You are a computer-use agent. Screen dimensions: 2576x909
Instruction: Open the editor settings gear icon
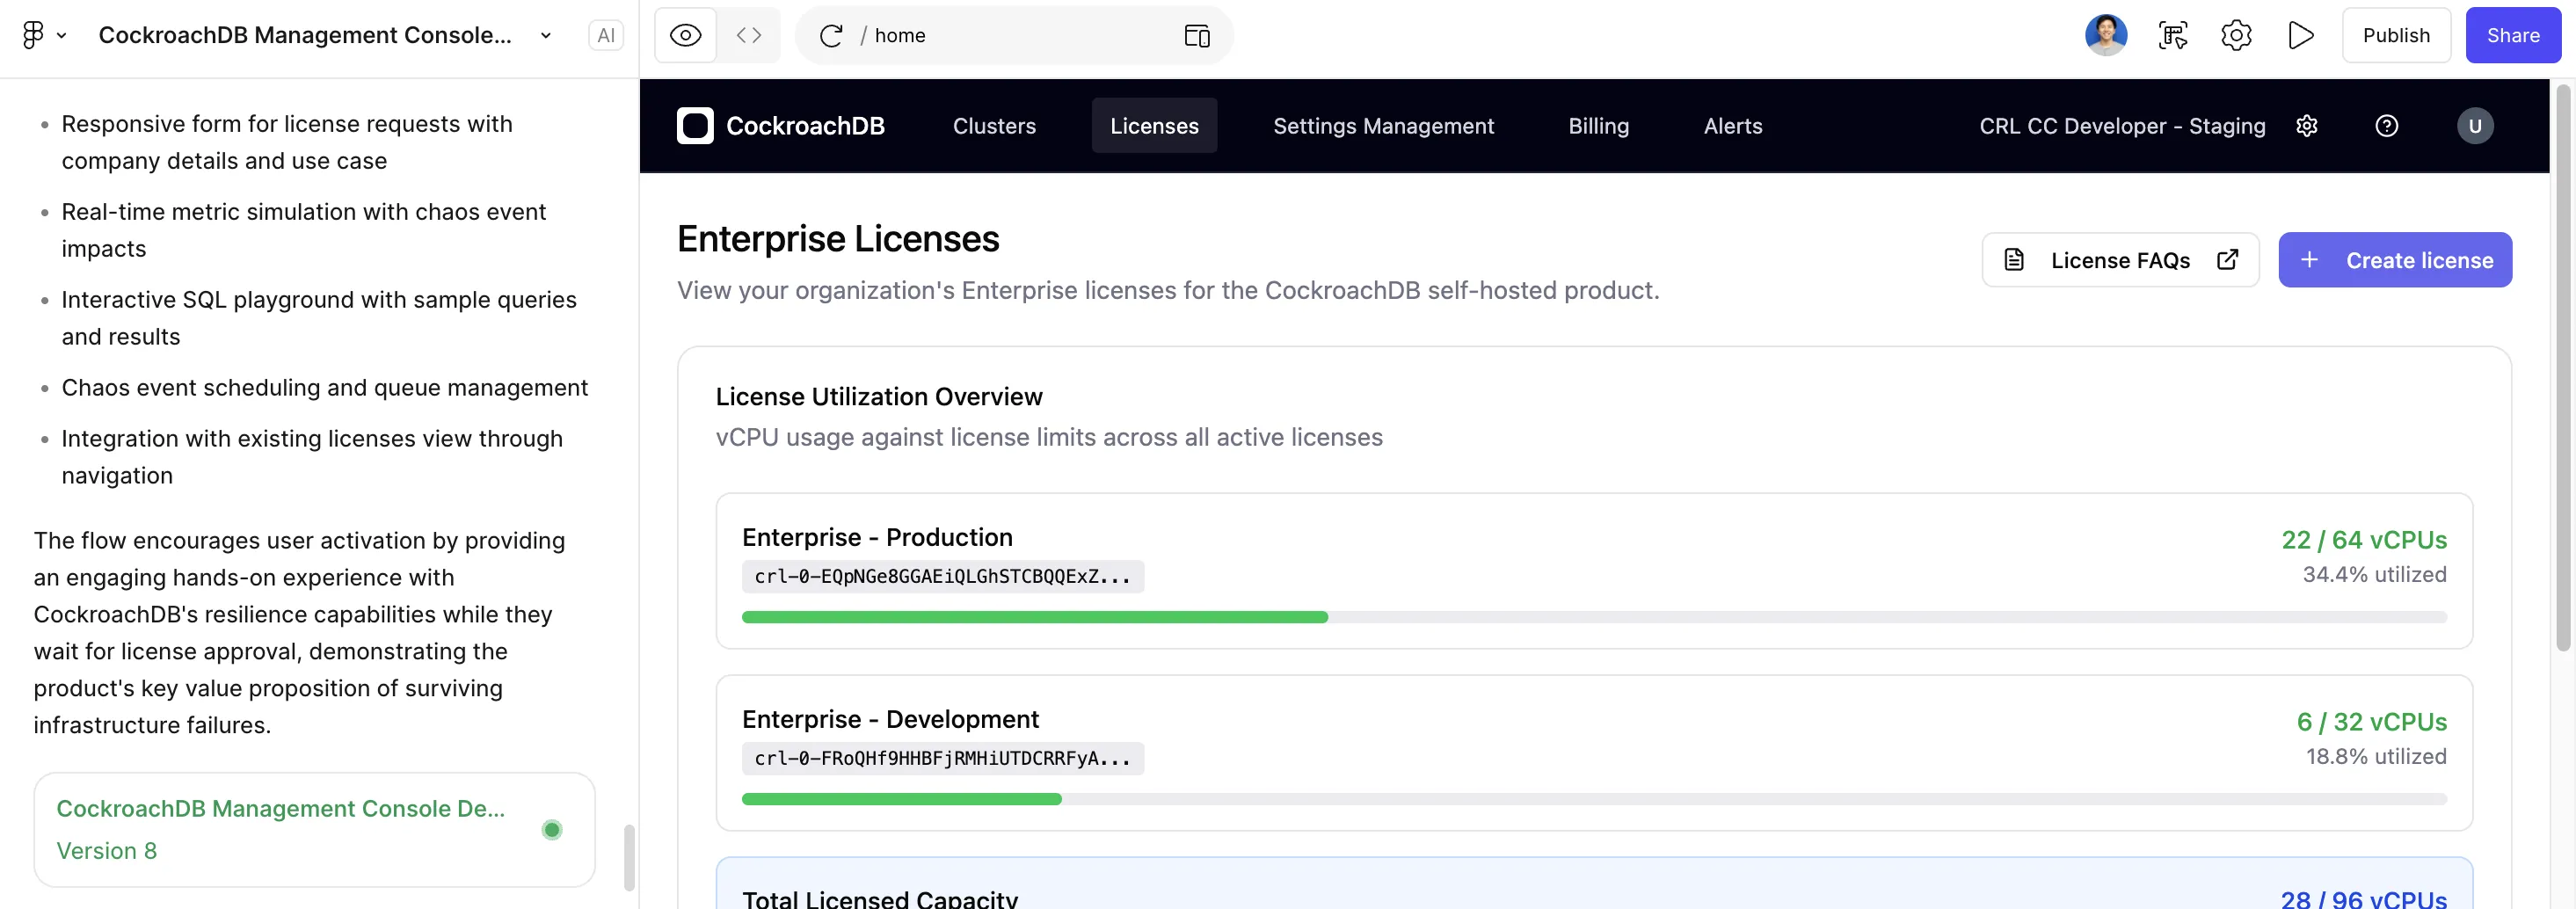[x=2236, y=36]
